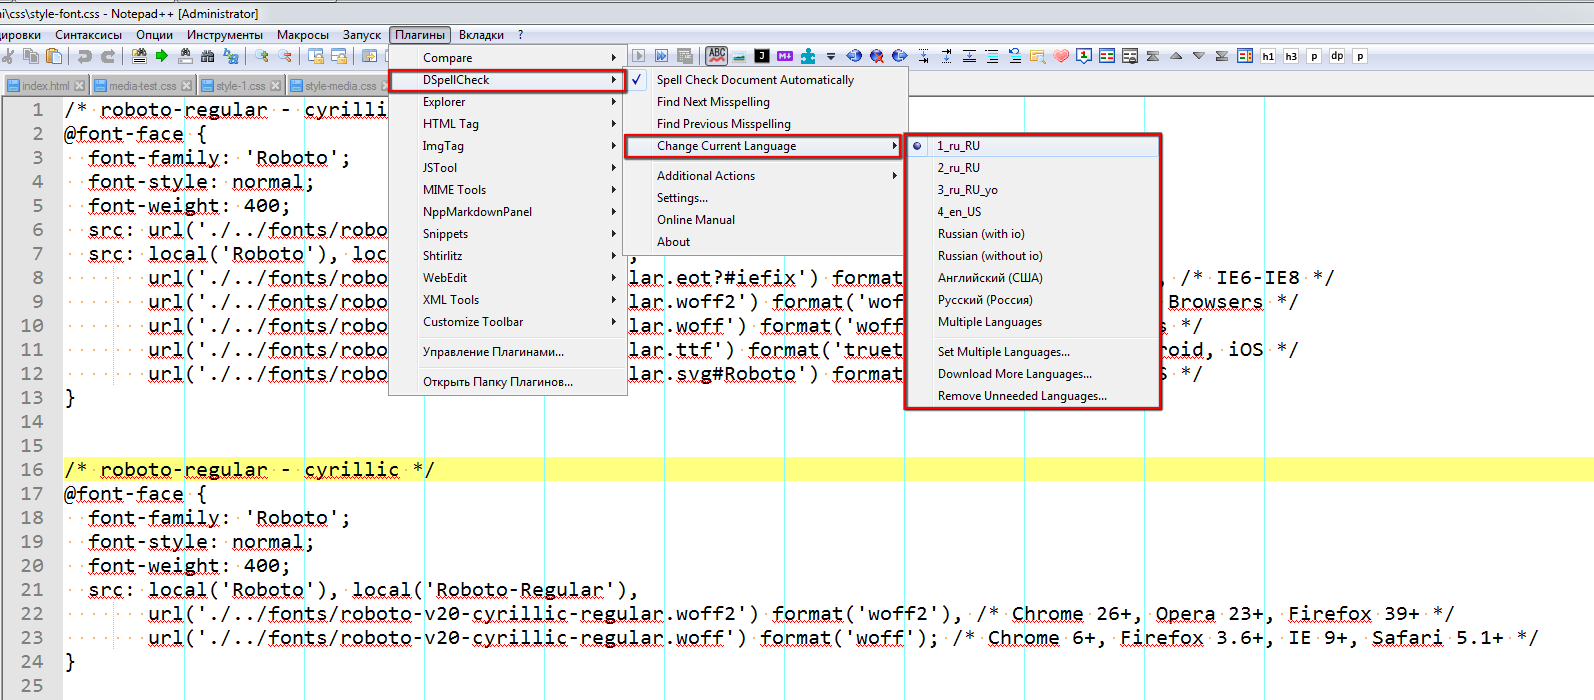
Task: Click the pink heart toolbar icon
Action: point(1061,56)
